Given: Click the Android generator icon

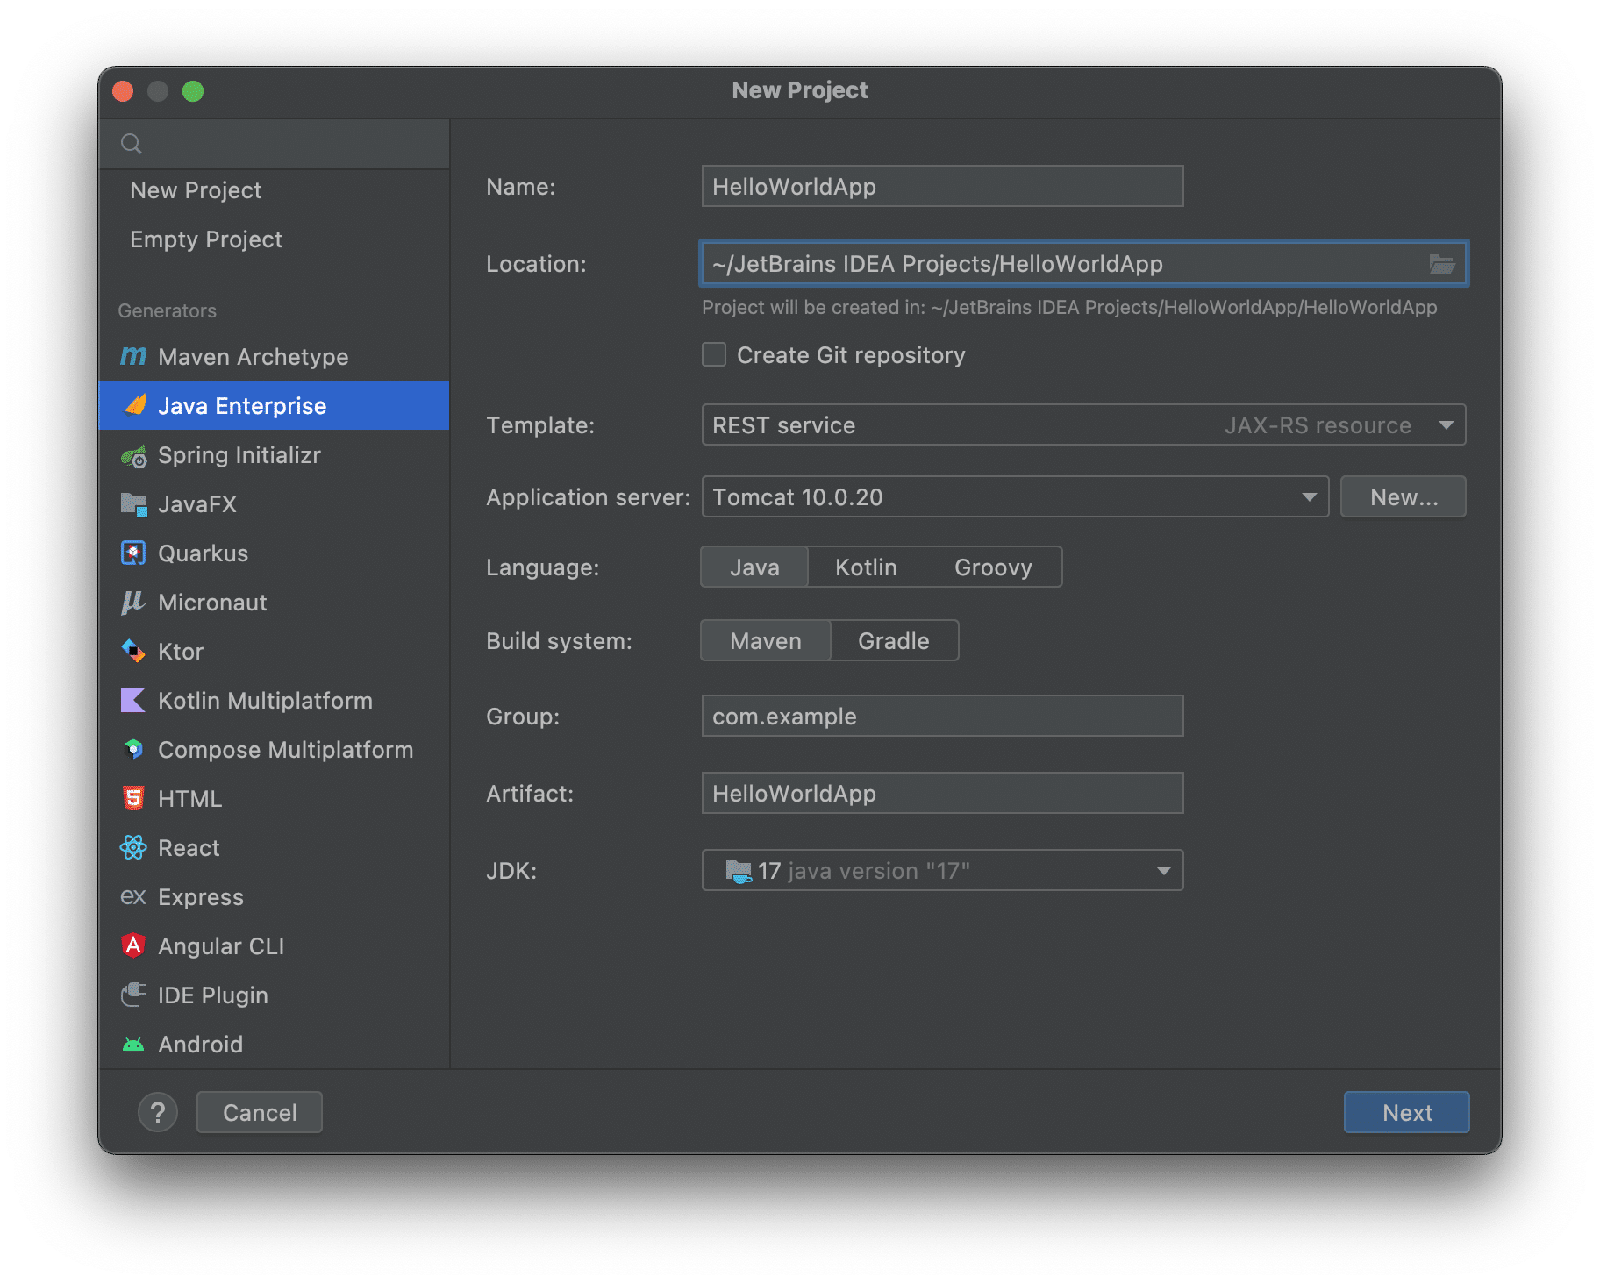Looking at the screenshot, I should 133,1044.
